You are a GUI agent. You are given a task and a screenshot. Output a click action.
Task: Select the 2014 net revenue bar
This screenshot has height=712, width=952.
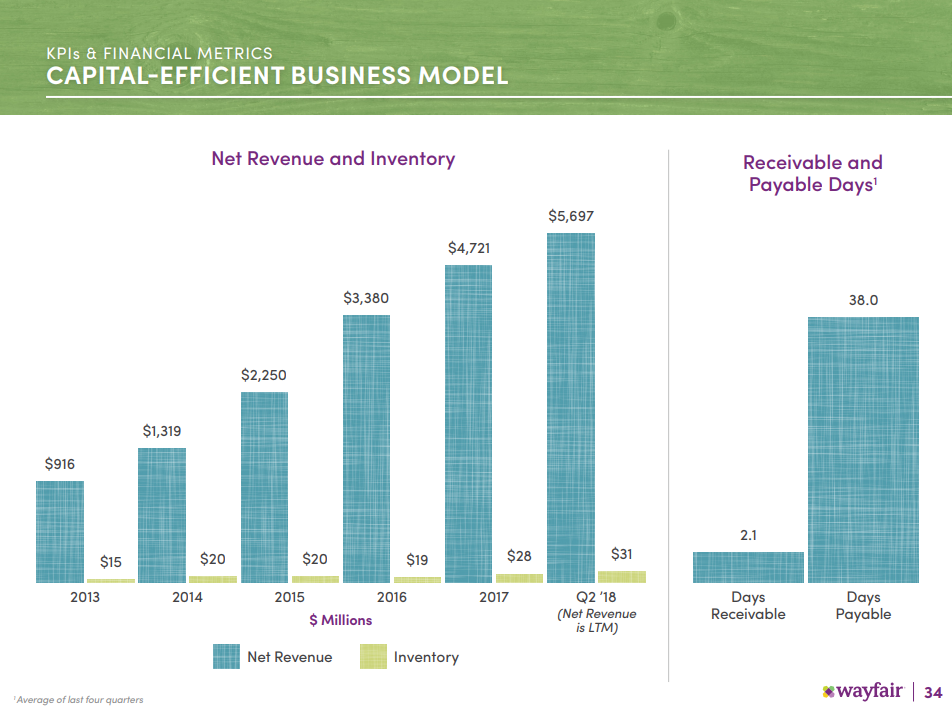point(162,515)
